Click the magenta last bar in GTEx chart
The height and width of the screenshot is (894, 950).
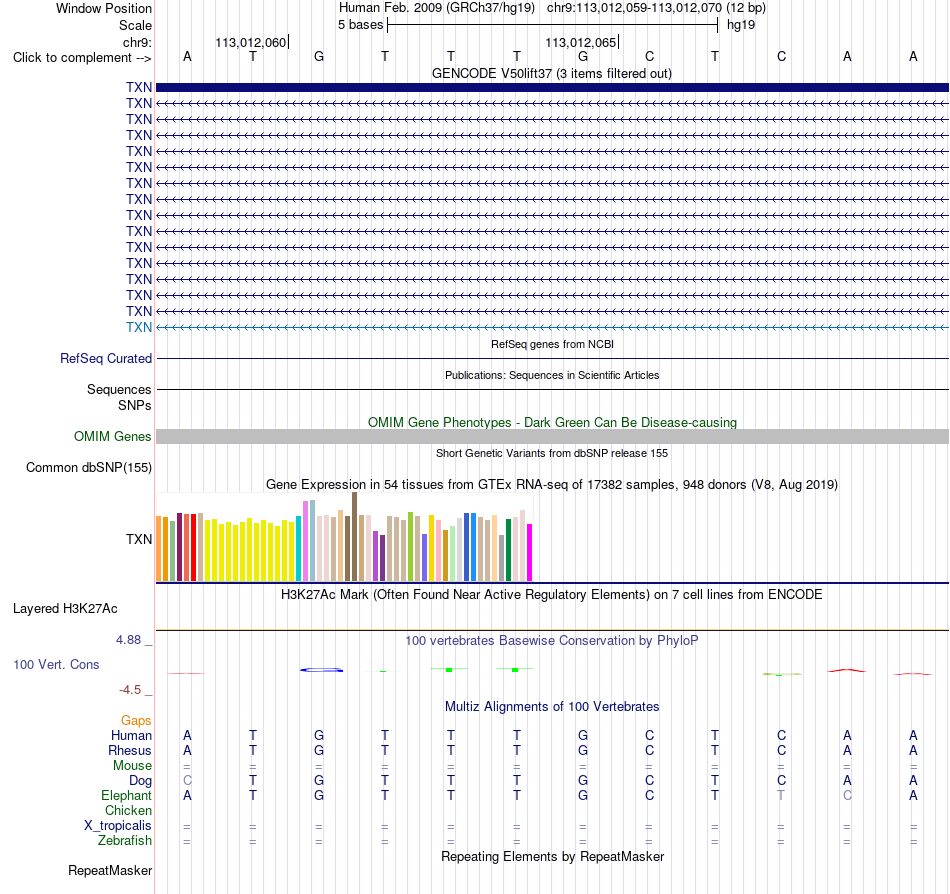[530, 552]
